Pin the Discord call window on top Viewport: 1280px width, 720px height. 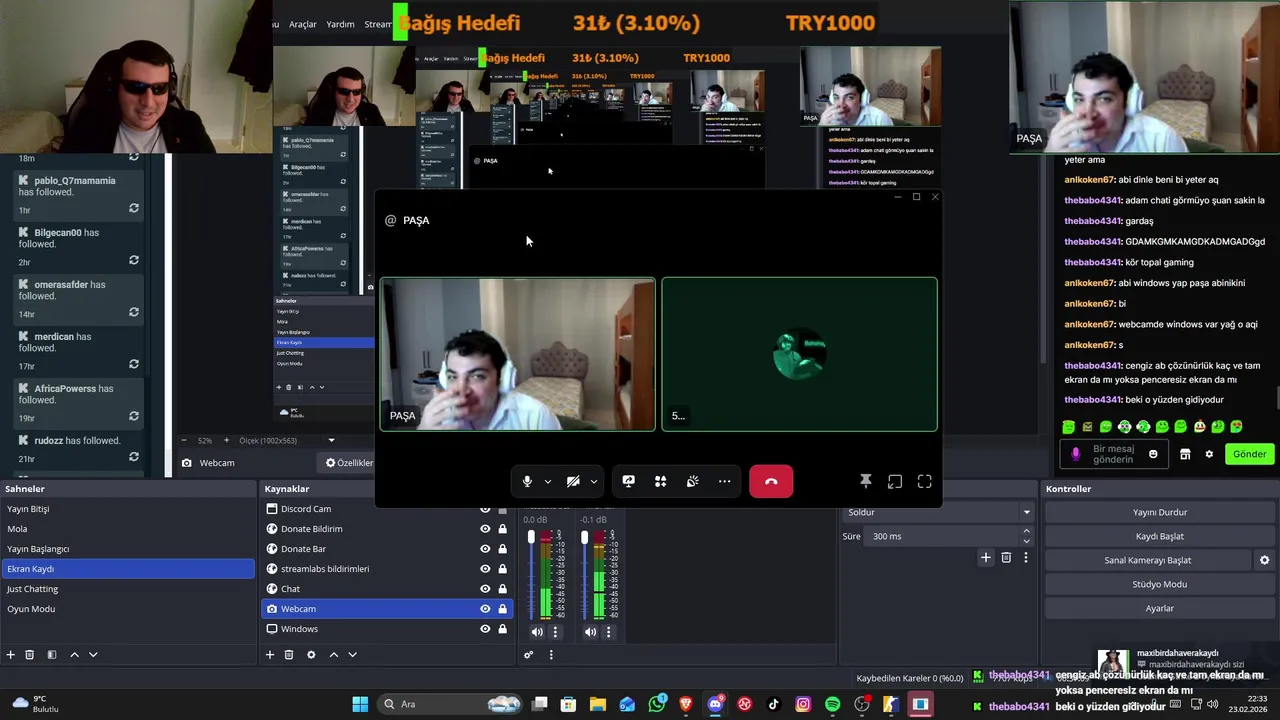click(866, 482)
